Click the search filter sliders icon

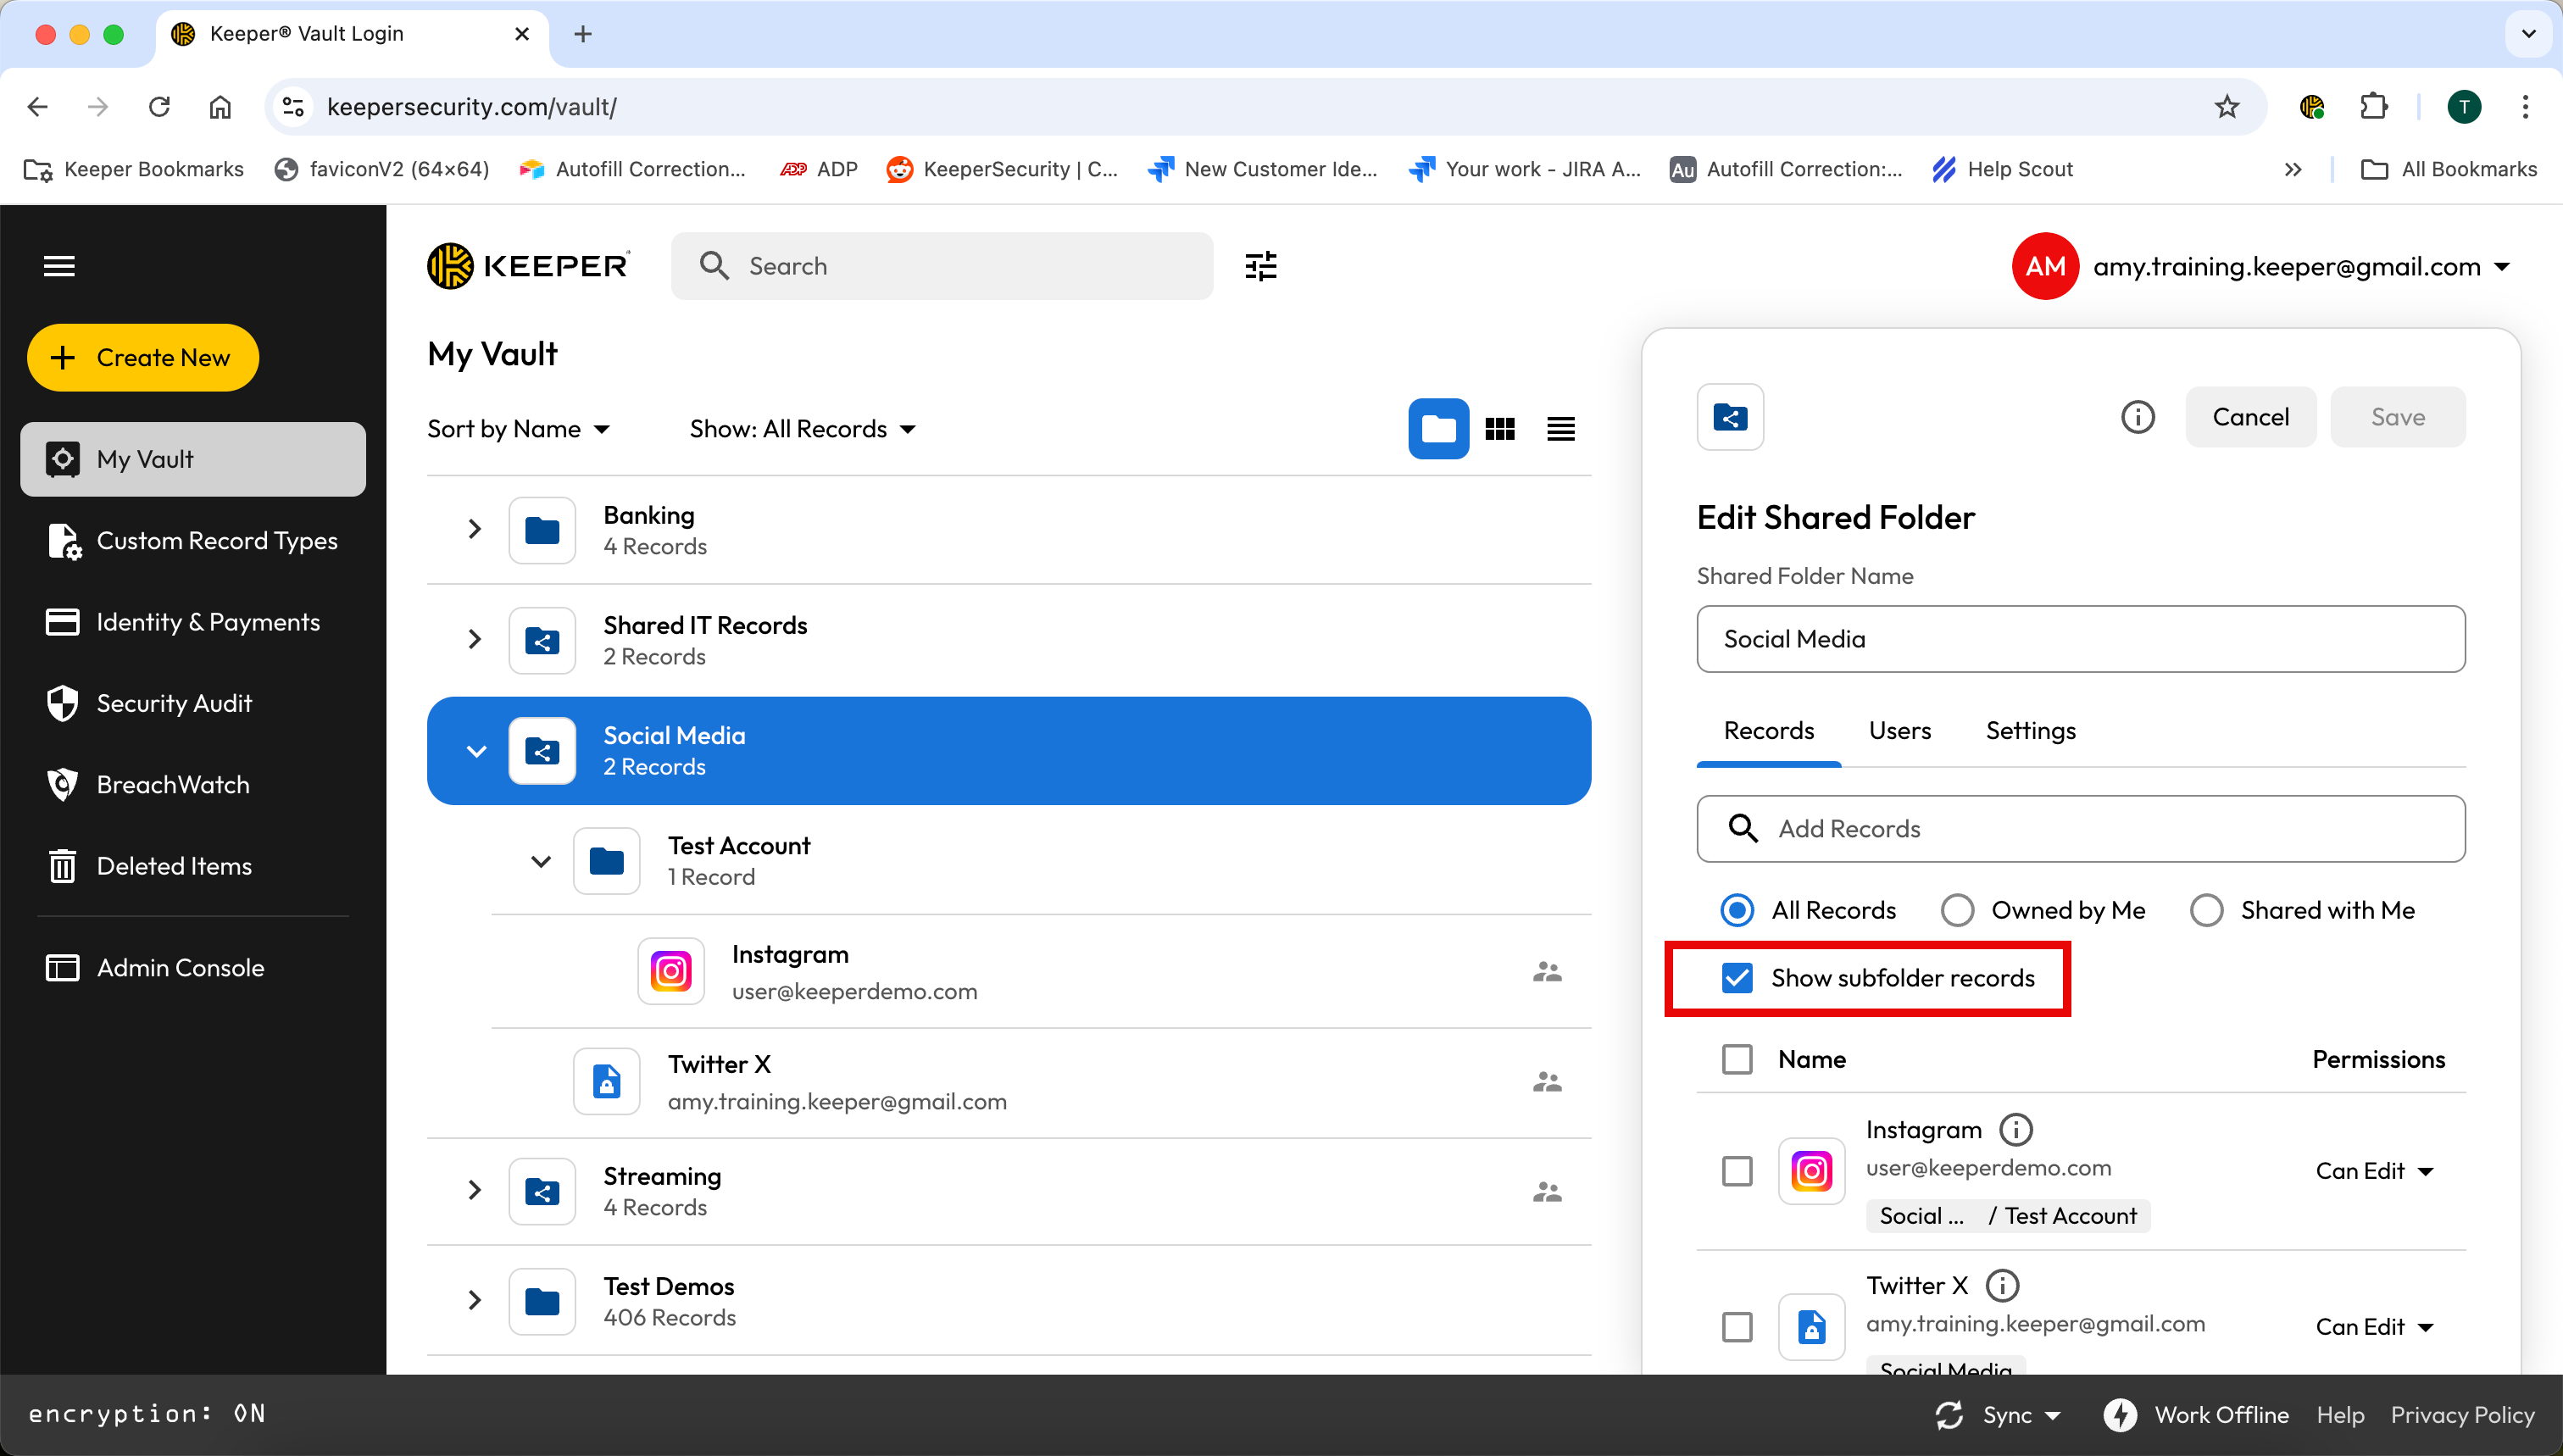pyautogui.click(x=1260, y=266)
